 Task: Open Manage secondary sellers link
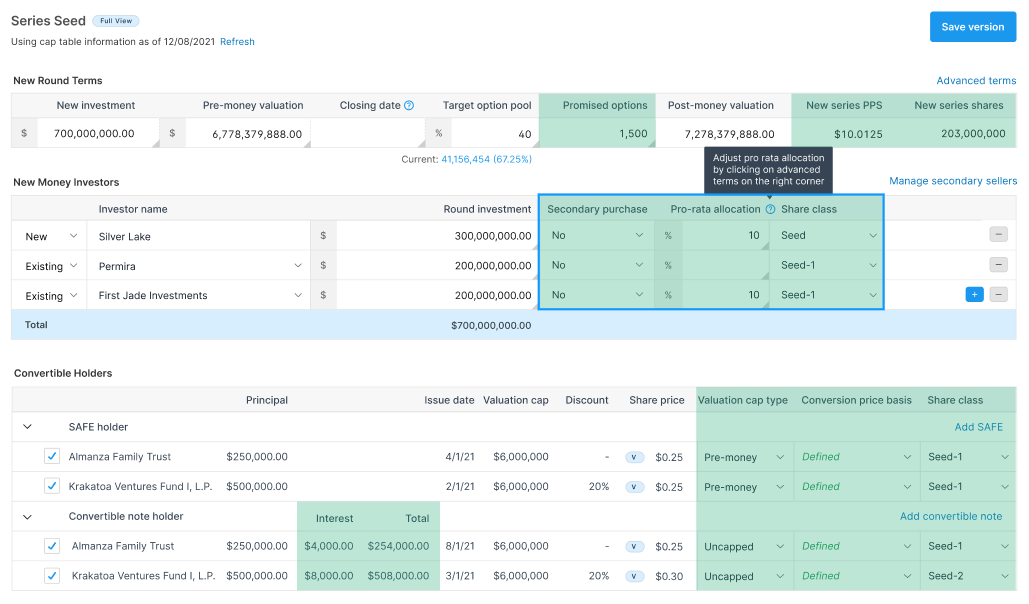(953, 181)
